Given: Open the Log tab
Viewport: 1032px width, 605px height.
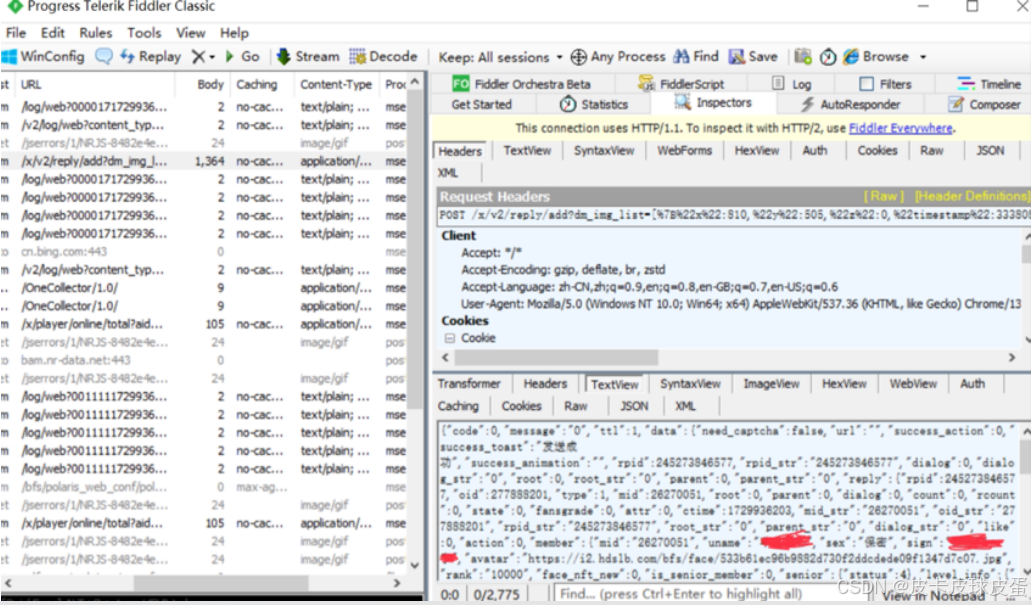Looking at the screenshot, I should 792,84.
